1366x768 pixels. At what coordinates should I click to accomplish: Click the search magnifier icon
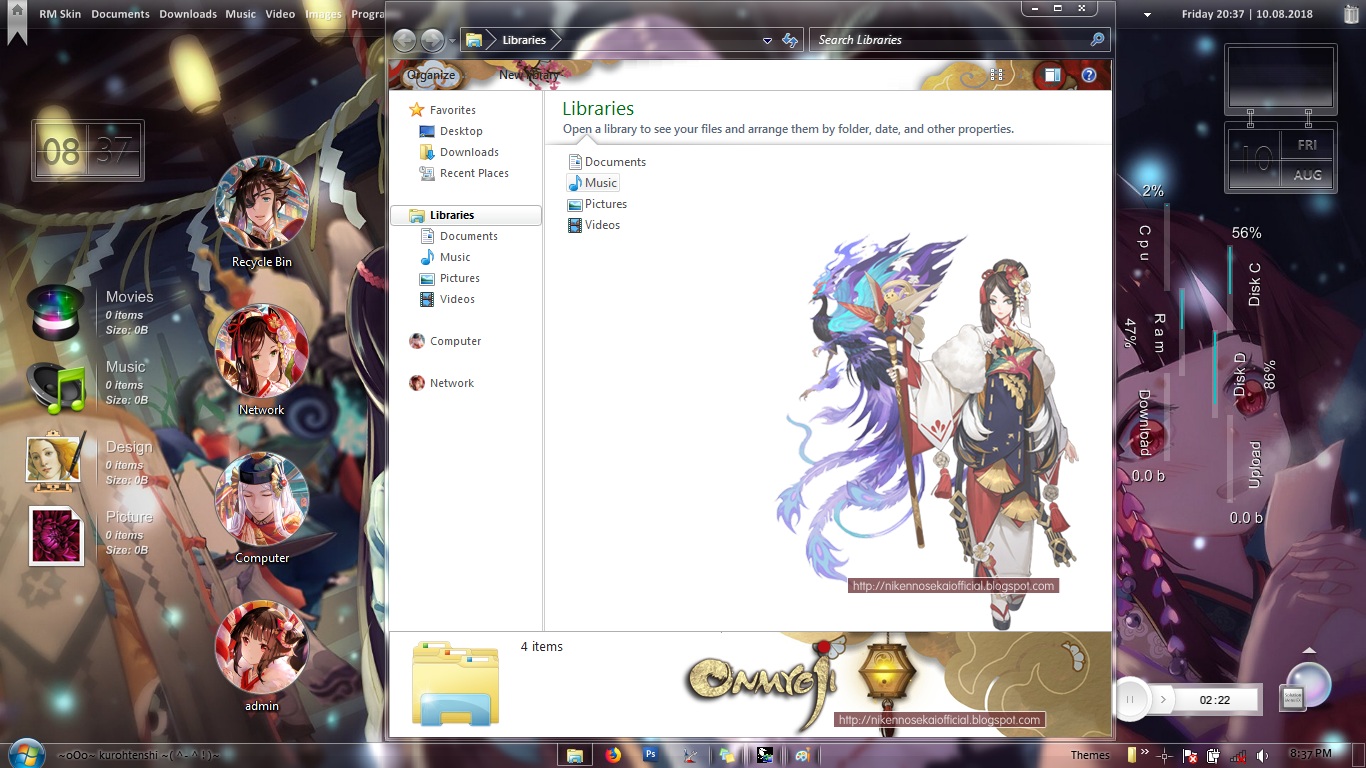(x=1097, y=40)
